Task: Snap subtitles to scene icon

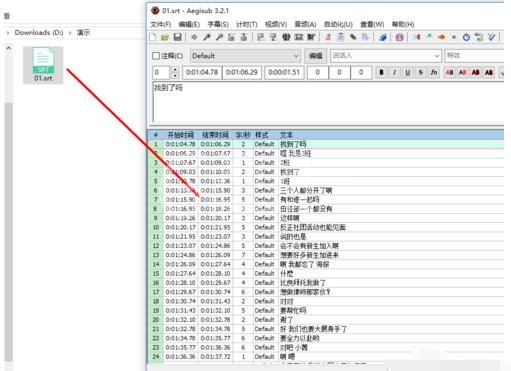Action: (298, 37)
